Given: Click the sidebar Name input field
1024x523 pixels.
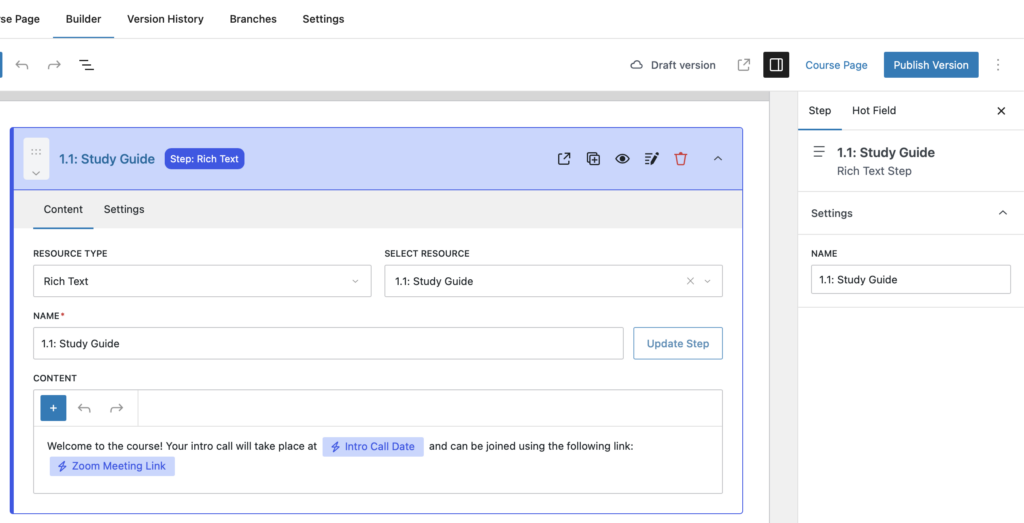Looking at the screenshot, I should 911,279.
